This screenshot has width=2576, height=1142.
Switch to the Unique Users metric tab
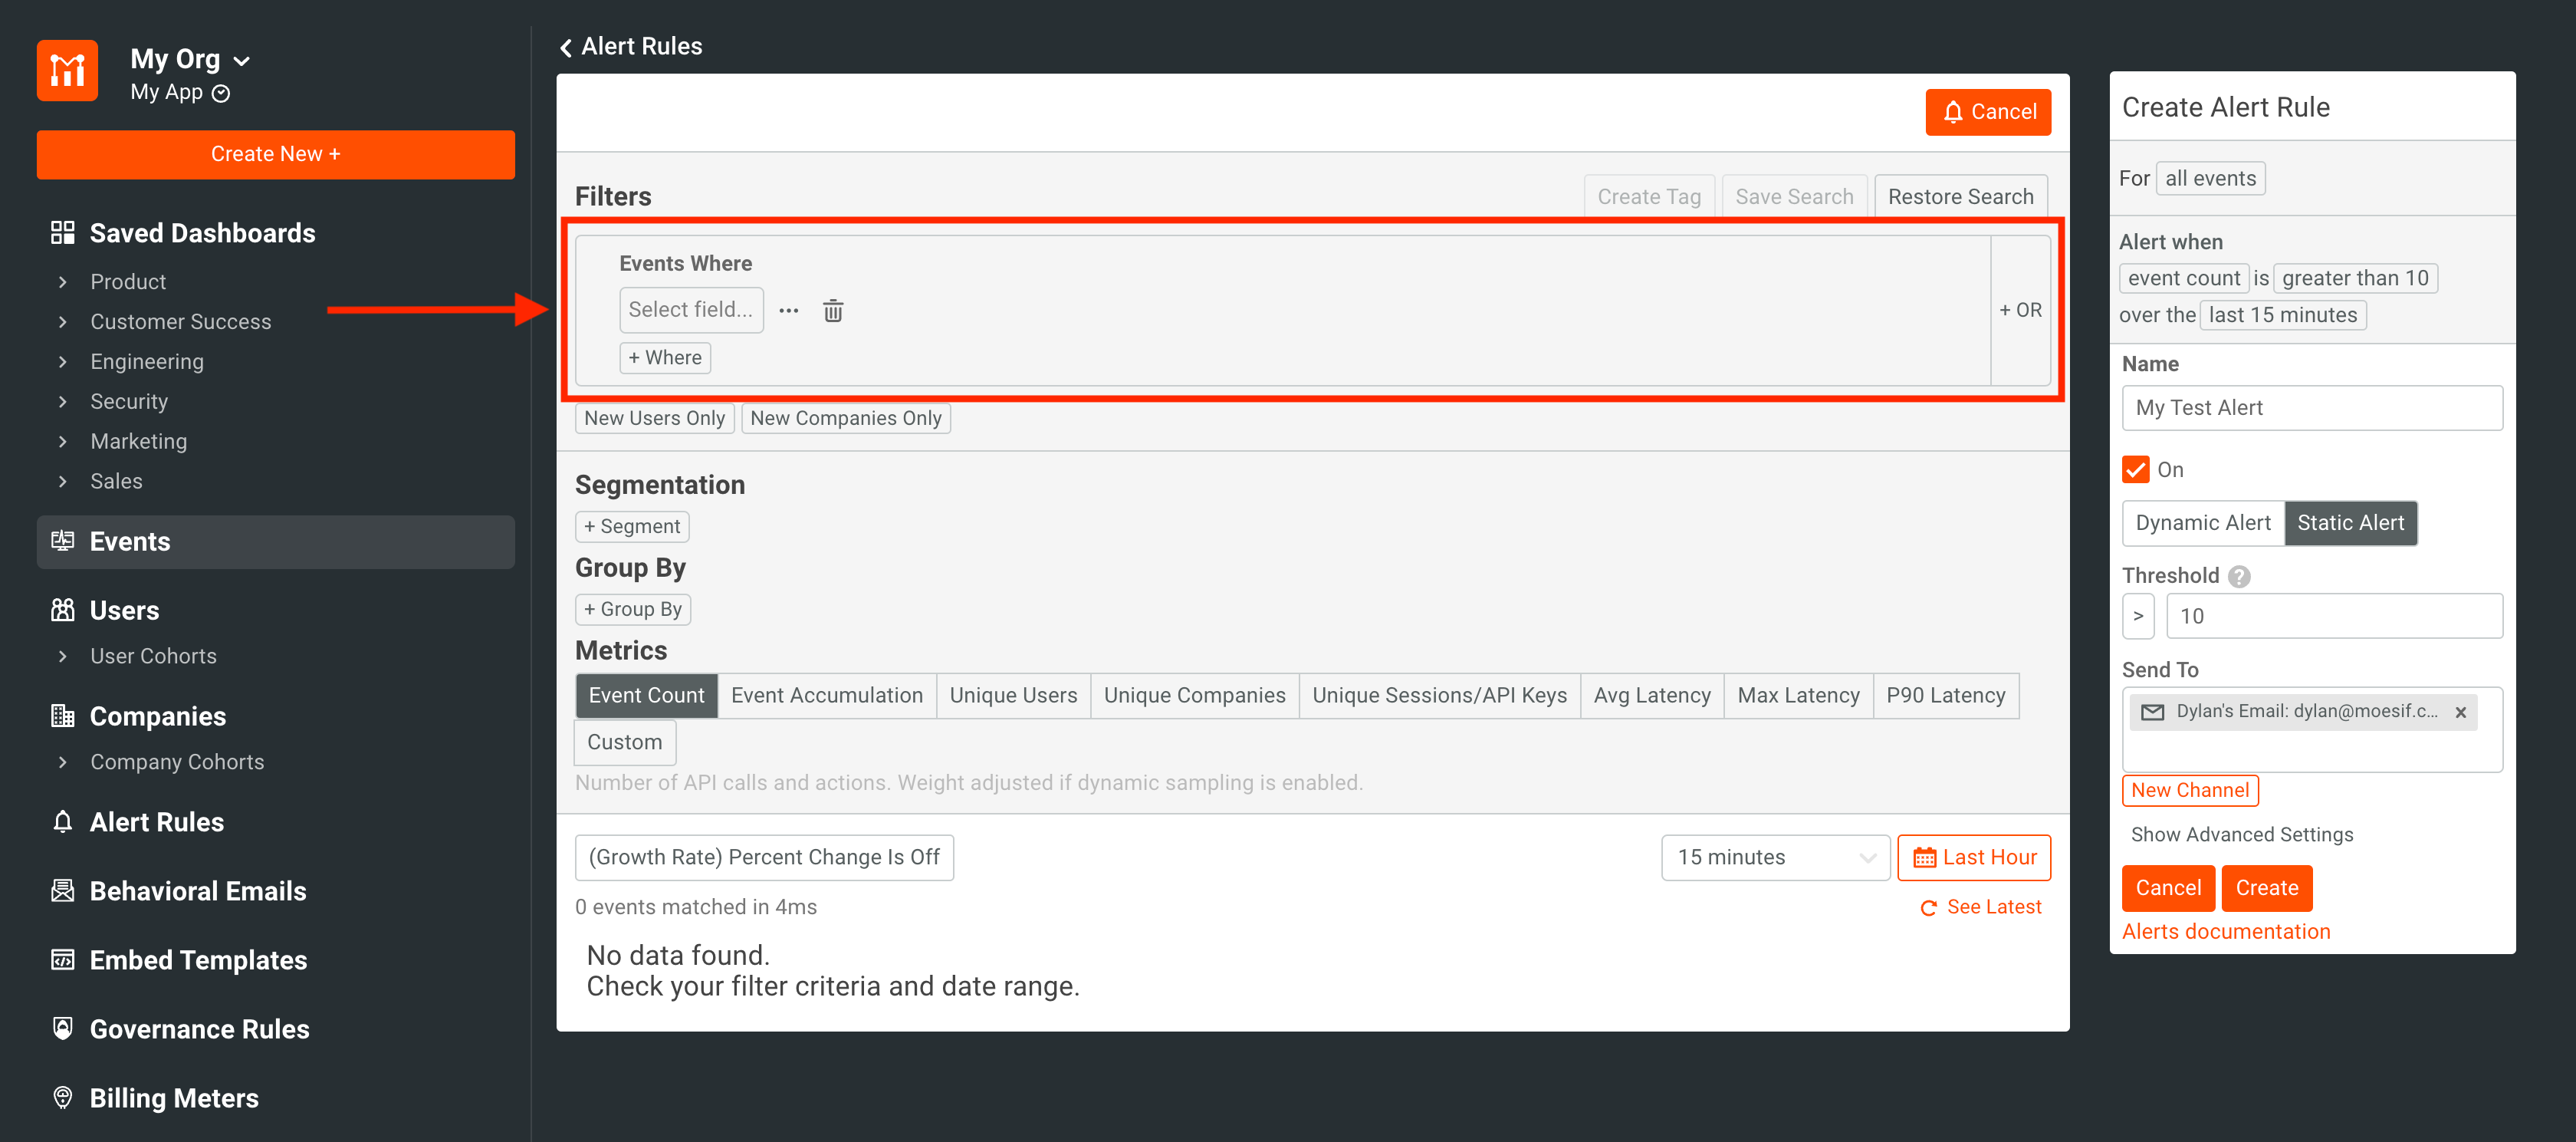tap(1012, 695)
